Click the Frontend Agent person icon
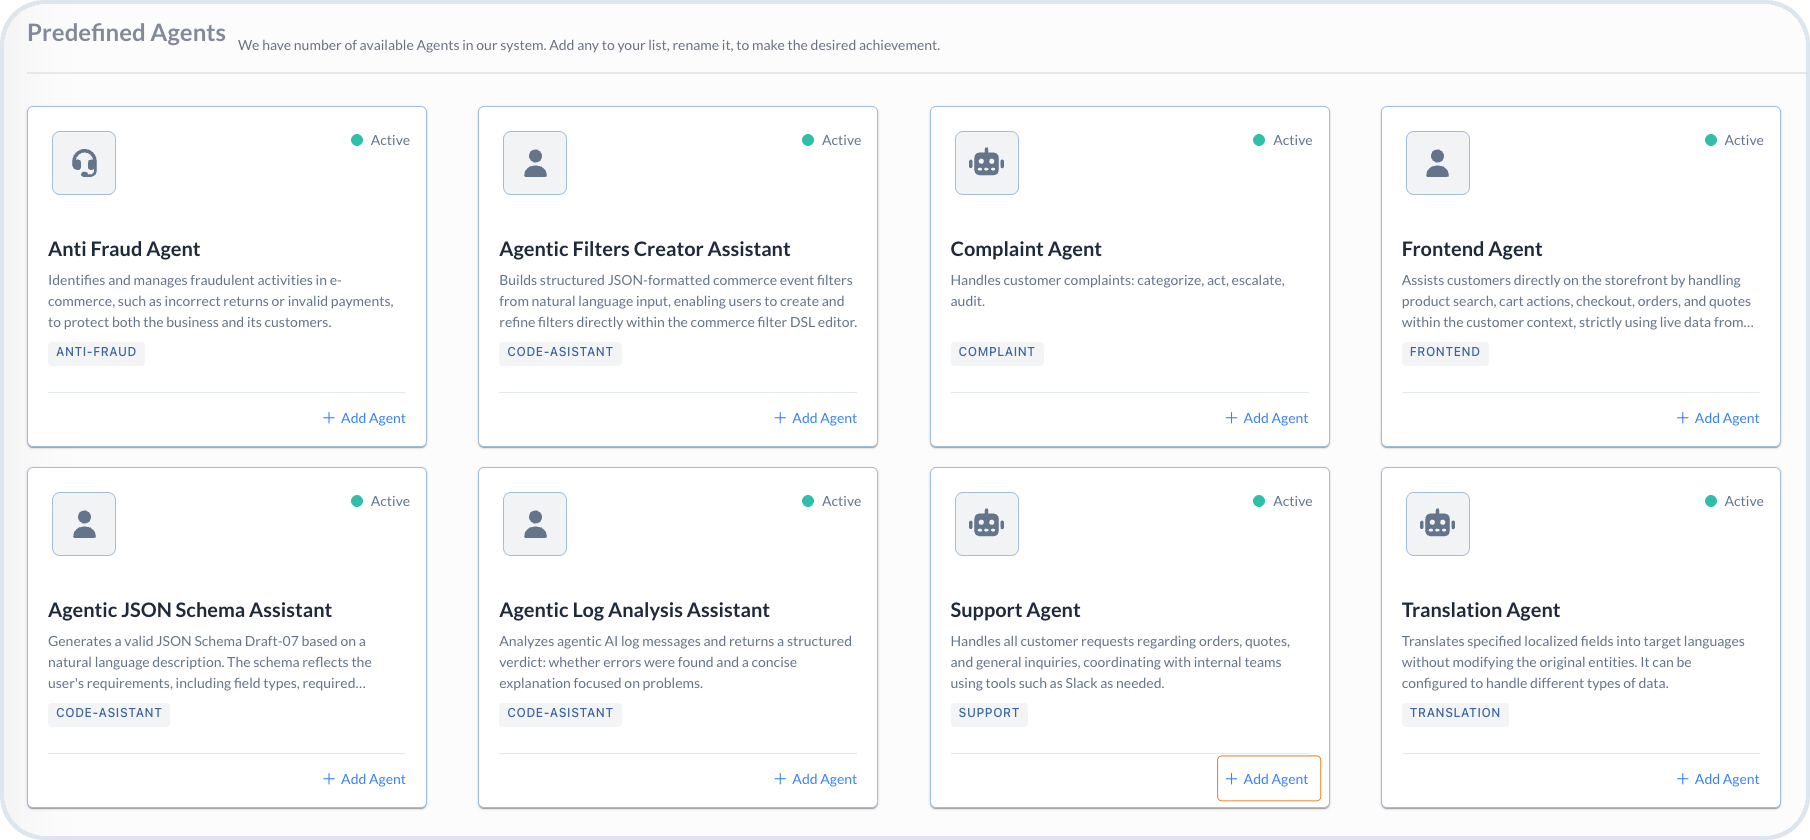The image size is (1810, 840). click(x=1438, y=163)
